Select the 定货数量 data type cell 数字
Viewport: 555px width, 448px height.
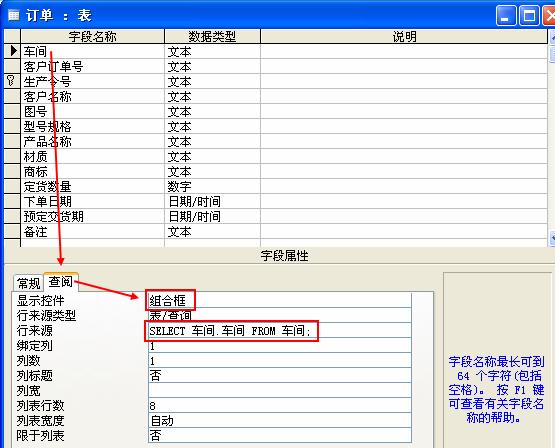point(212,186)
